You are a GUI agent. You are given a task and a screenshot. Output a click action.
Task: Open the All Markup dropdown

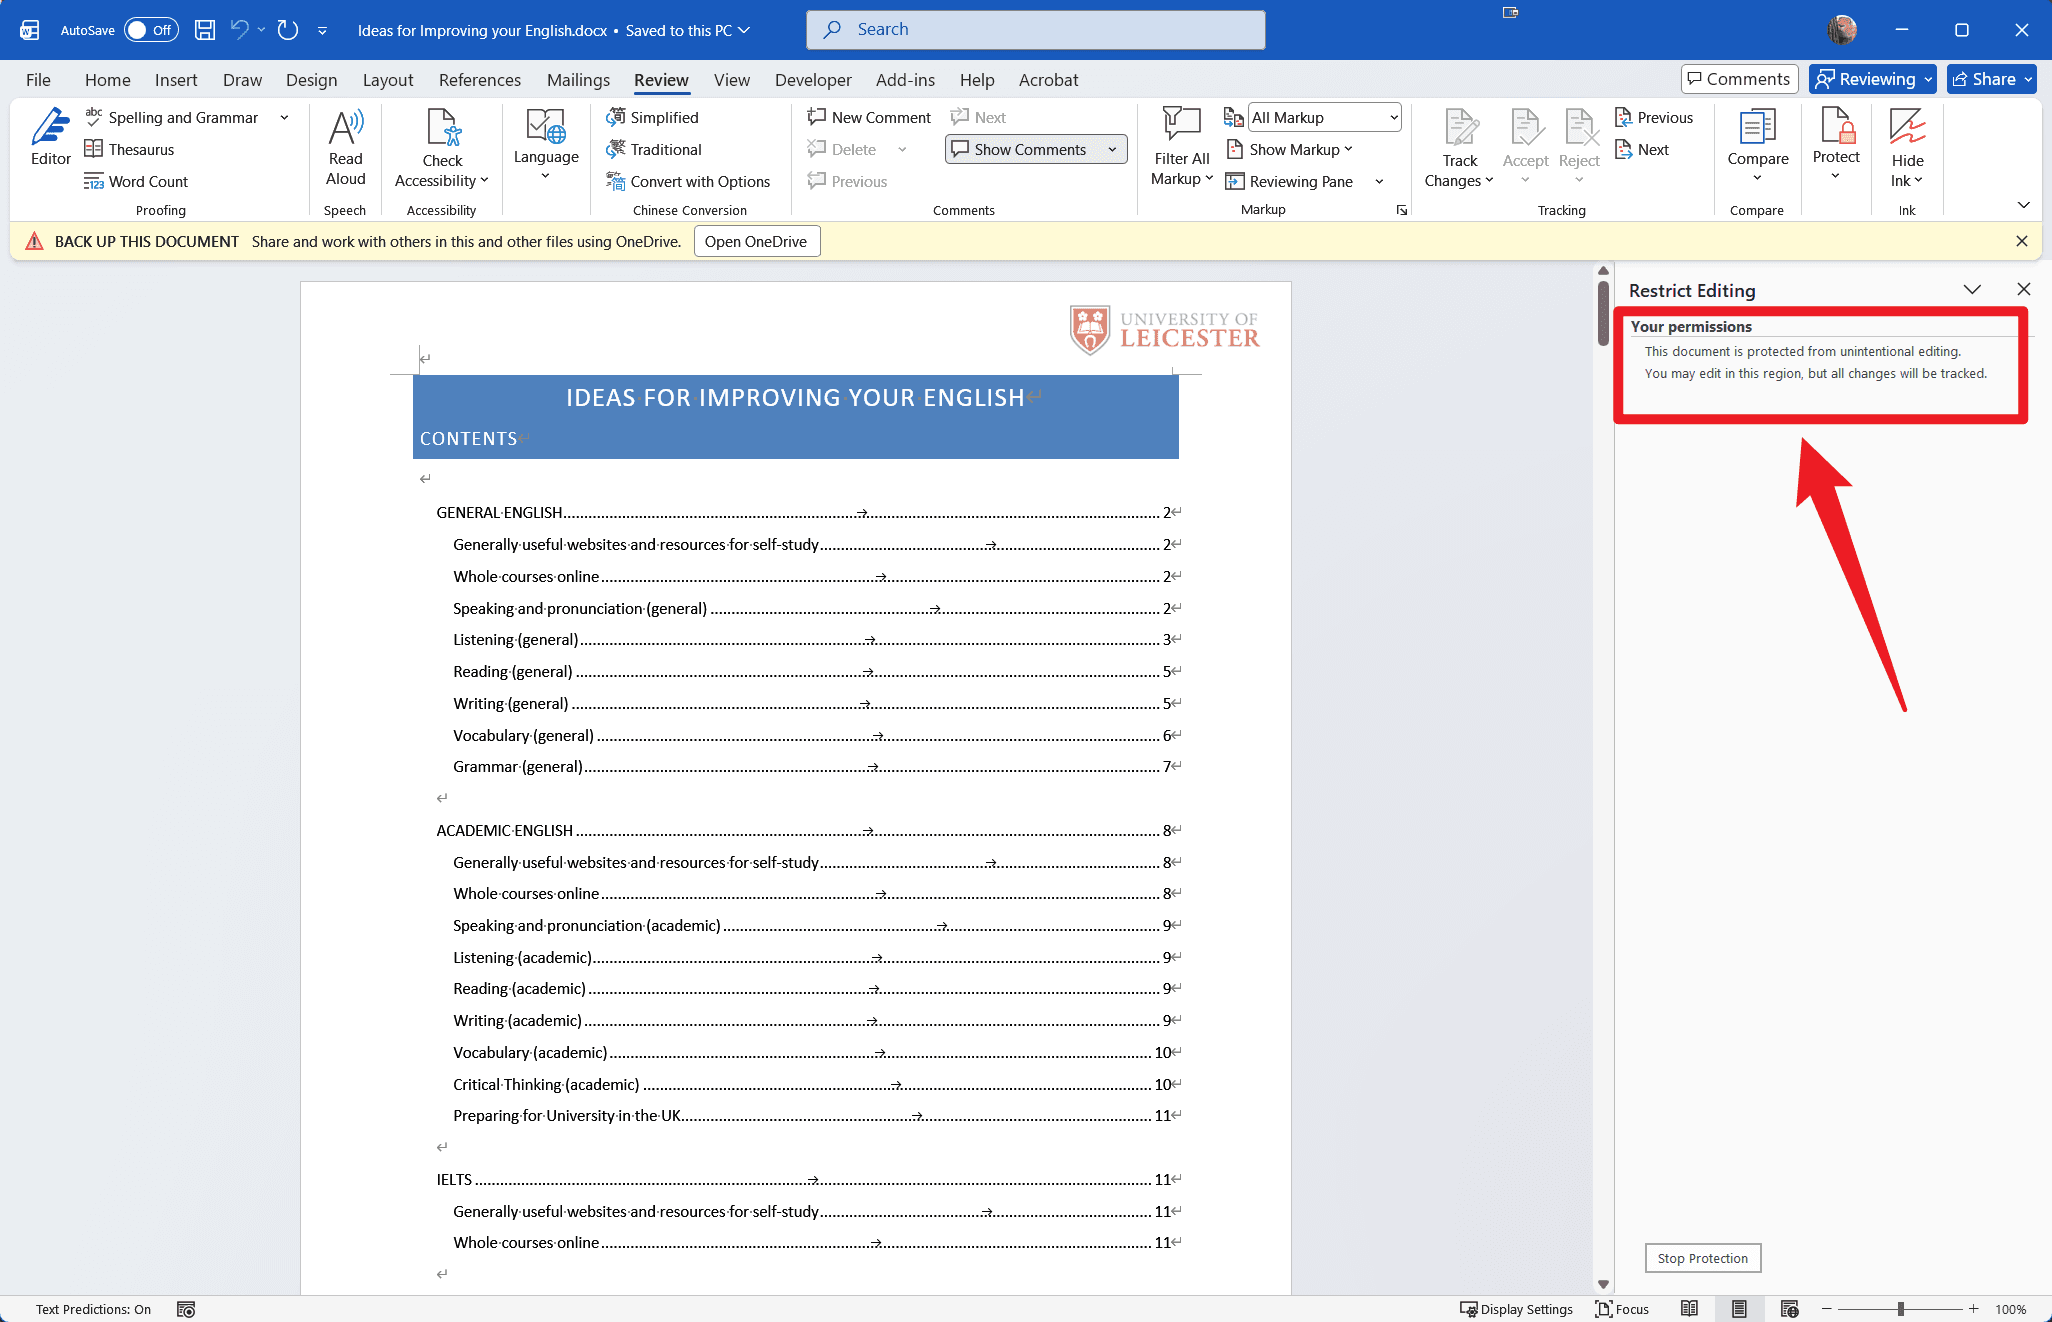1325,117
